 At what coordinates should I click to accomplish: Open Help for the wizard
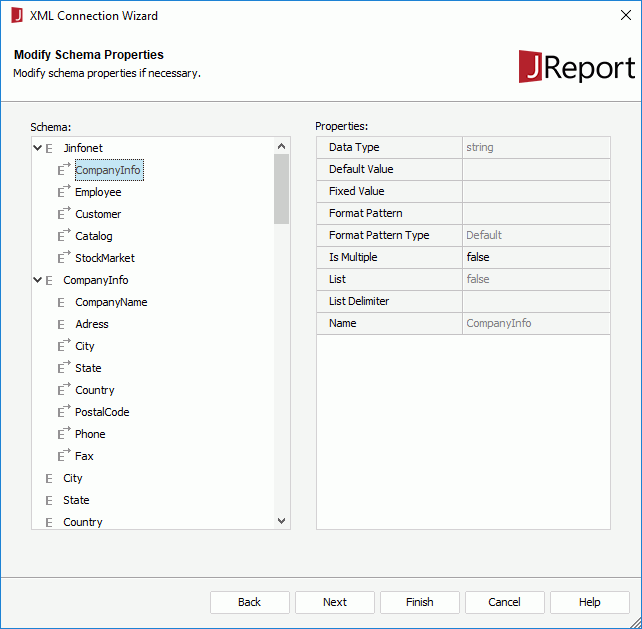590,602
